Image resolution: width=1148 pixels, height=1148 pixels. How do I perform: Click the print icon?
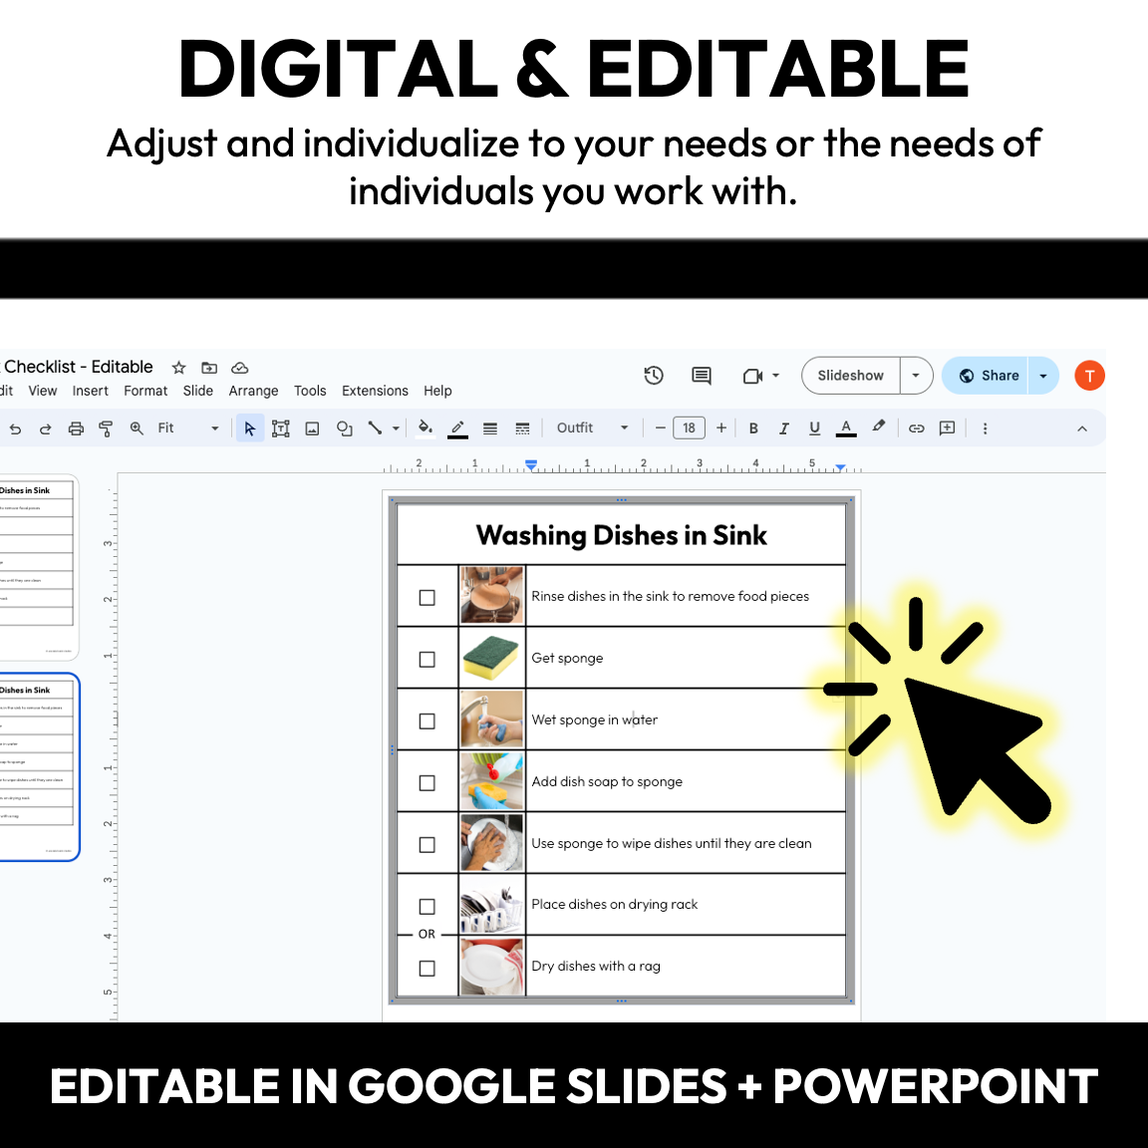(x=76, y=428)
